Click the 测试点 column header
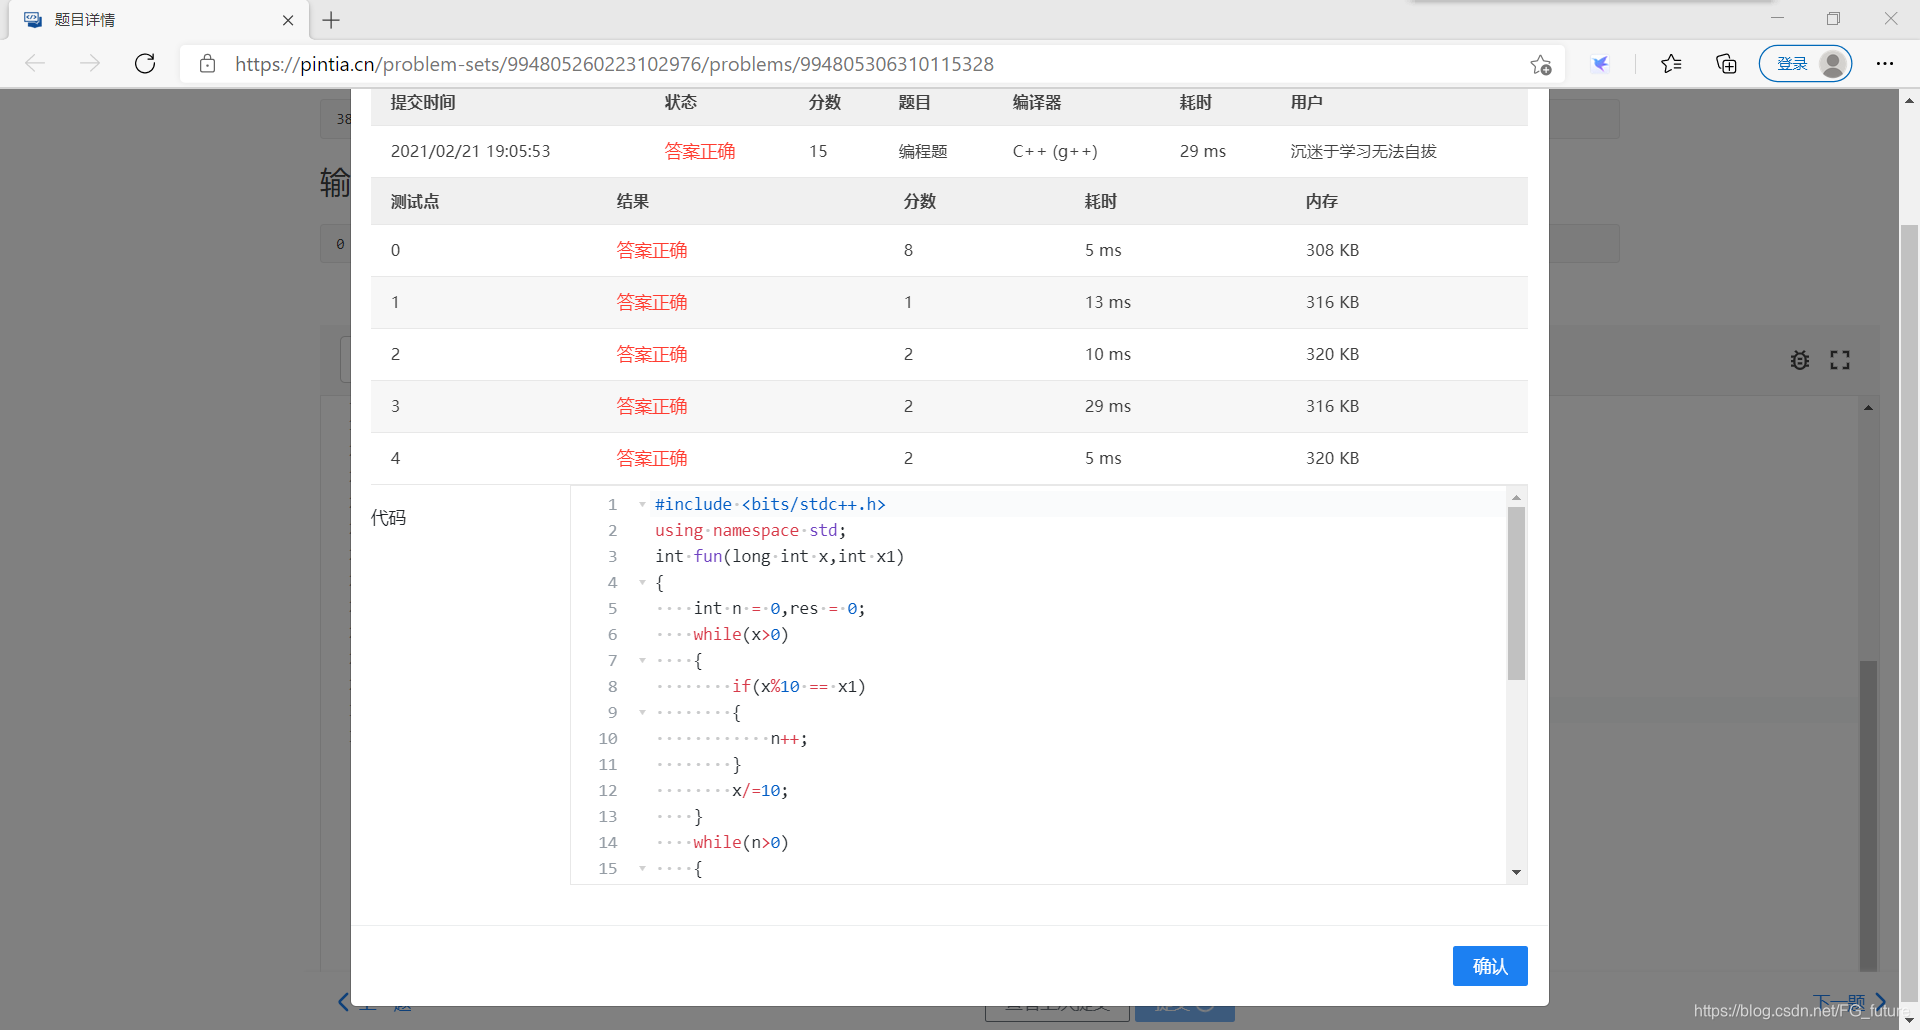 click(415, 201)
